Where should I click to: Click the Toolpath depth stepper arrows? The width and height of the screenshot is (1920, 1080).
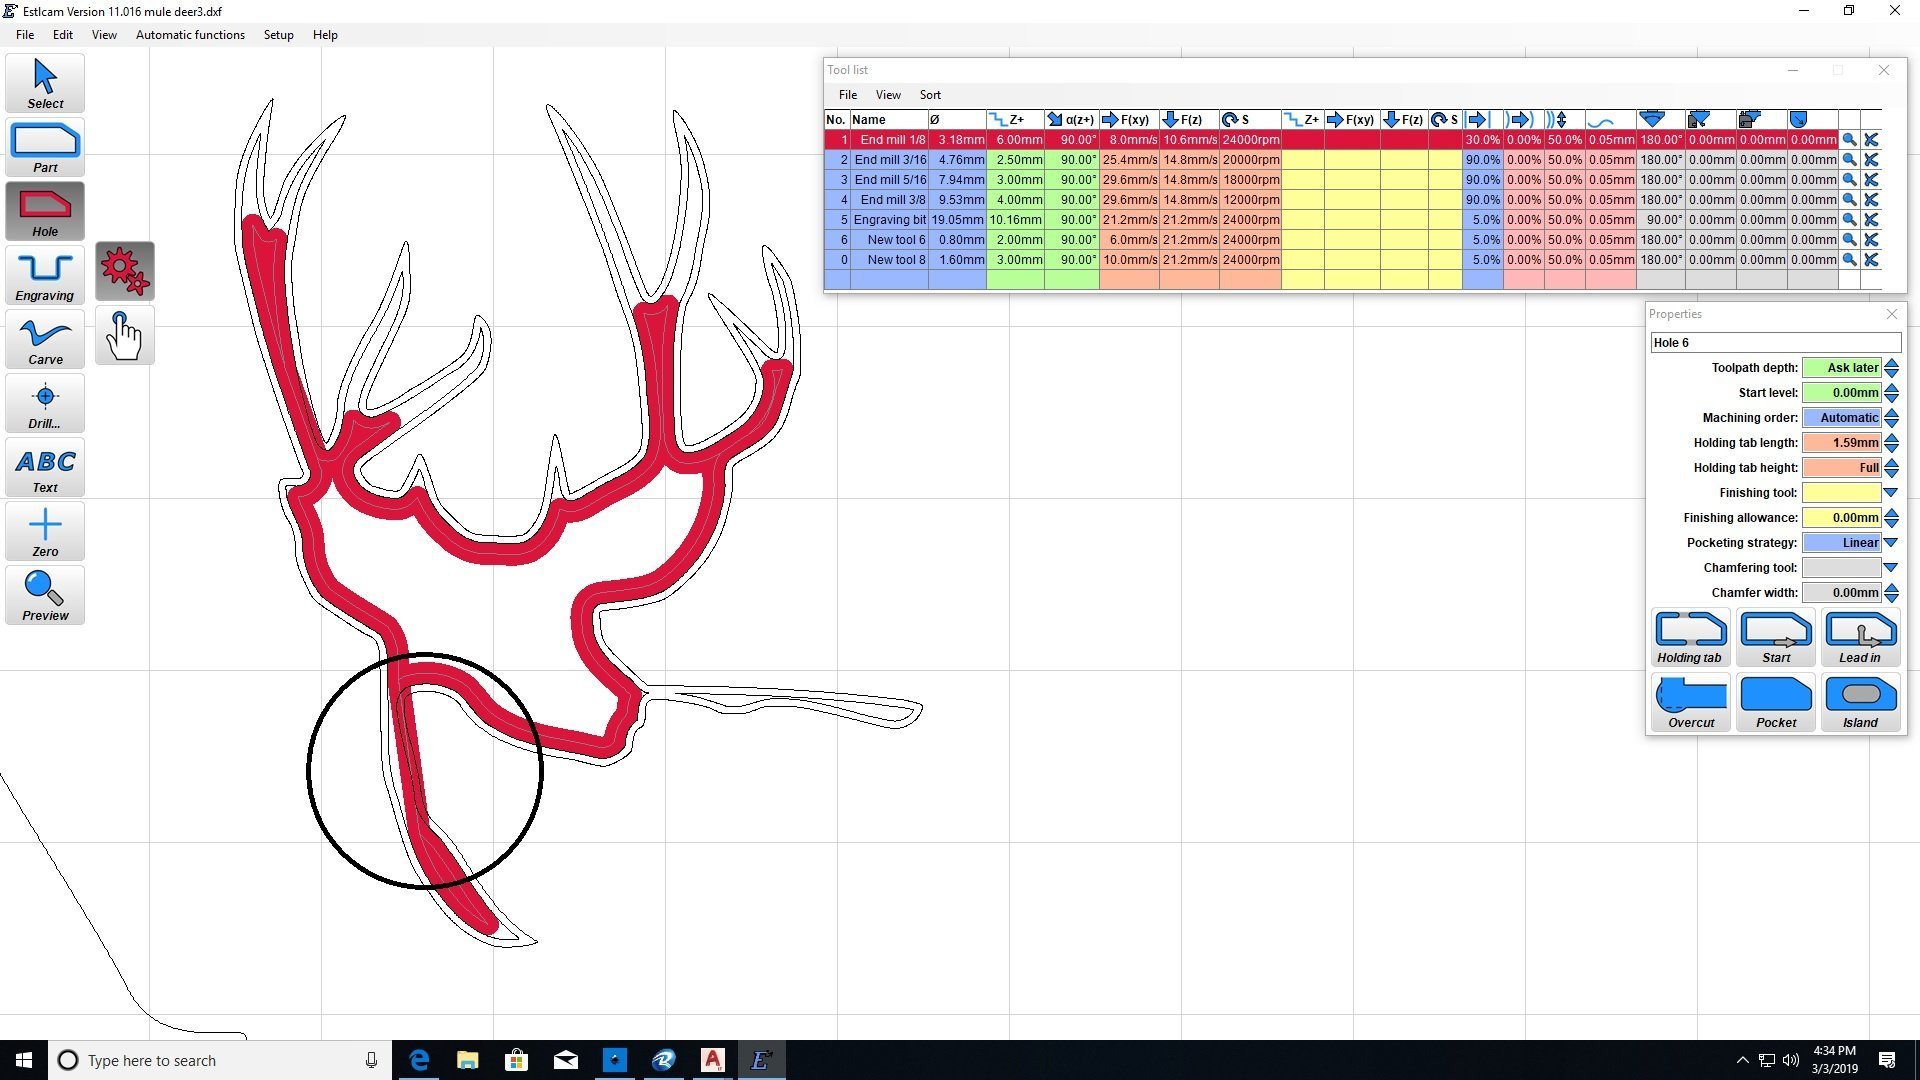[1891, 368]
